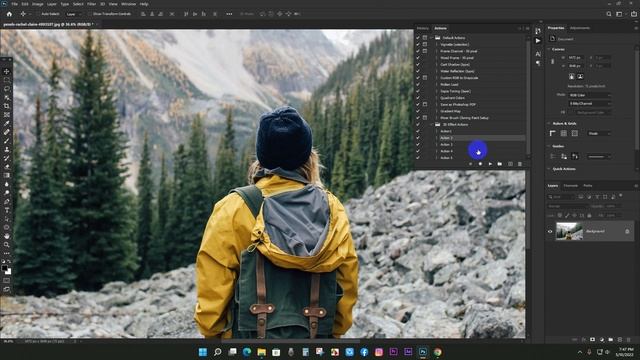Switch to the Adjustments tab
Viewport: 640px width, 360px height.
pos(580,28)
